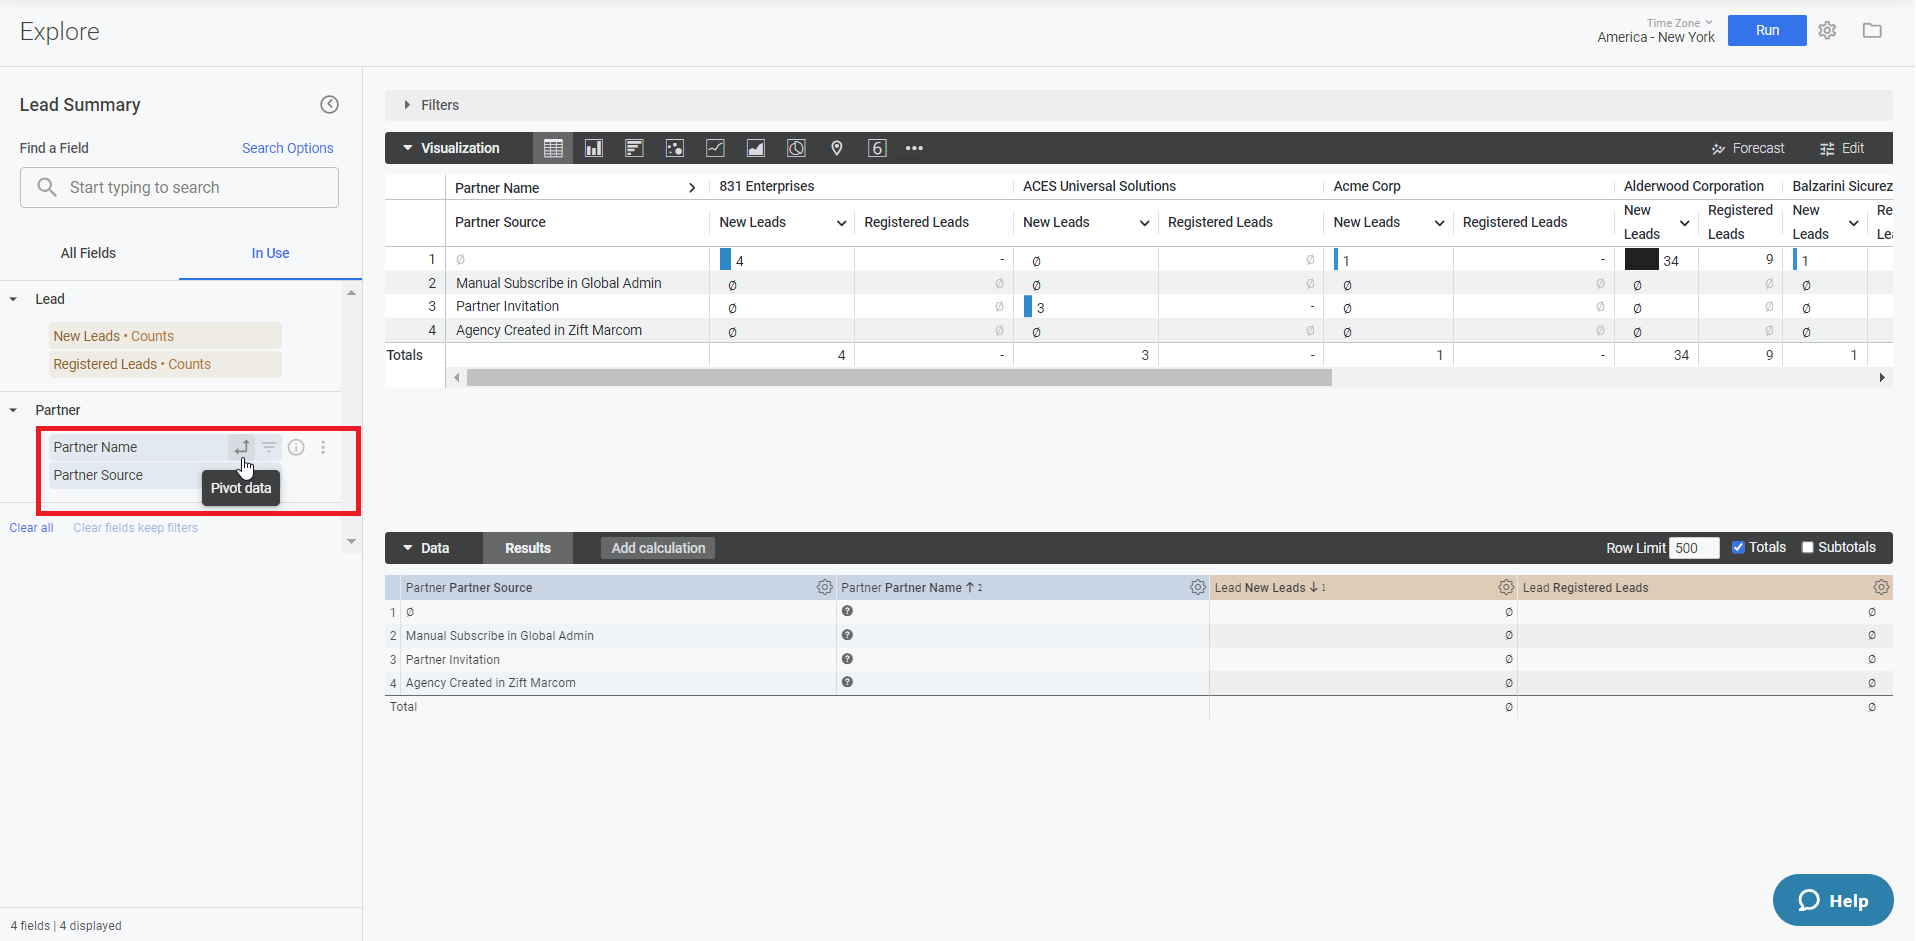Select the line chart visualization icon

[x=715, y=147]
